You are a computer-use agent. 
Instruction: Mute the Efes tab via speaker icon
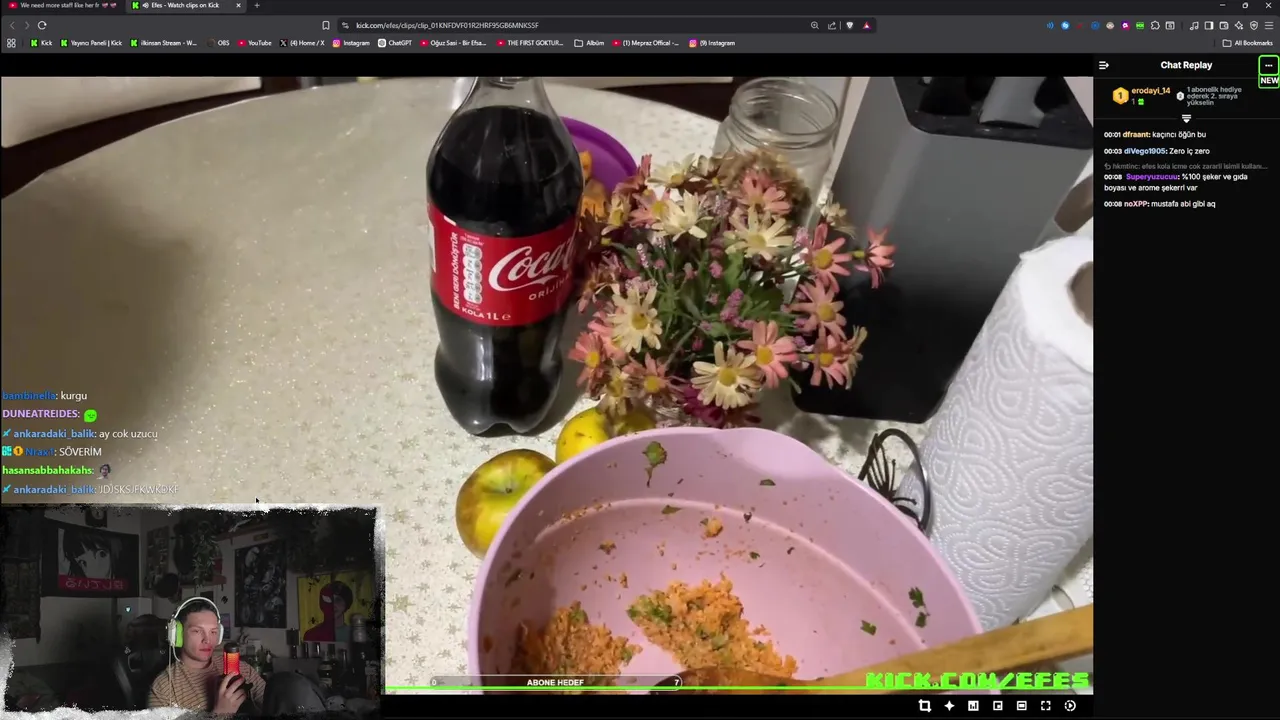pyautogui.click(x=144, y=5)
